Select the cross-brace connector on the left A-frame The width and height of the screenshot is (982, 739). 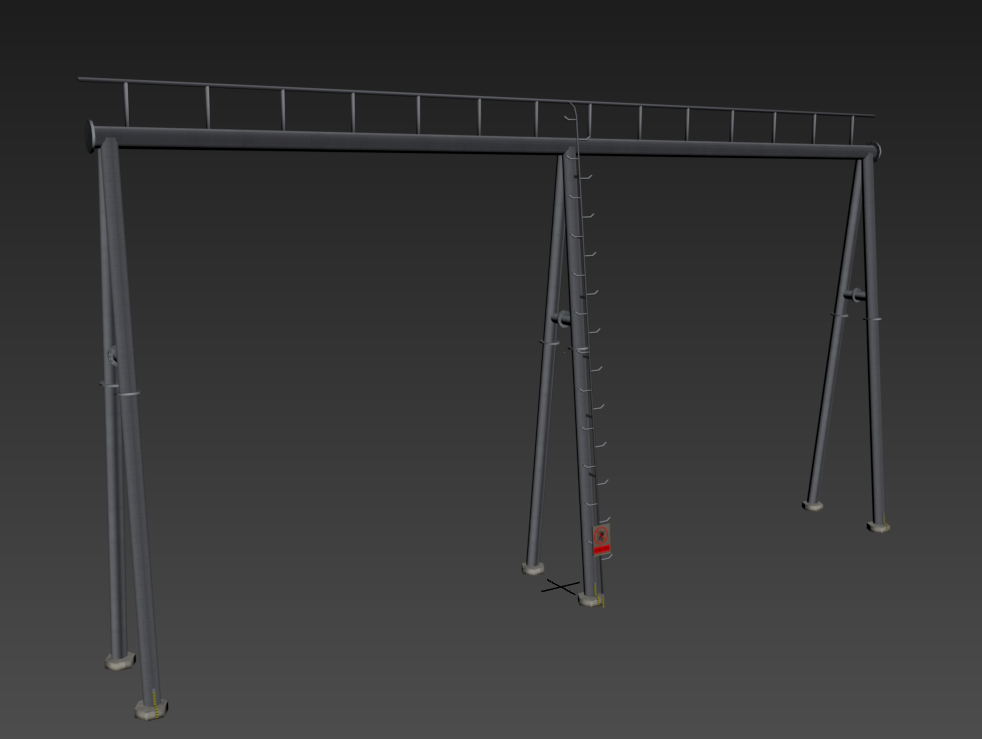112,355
